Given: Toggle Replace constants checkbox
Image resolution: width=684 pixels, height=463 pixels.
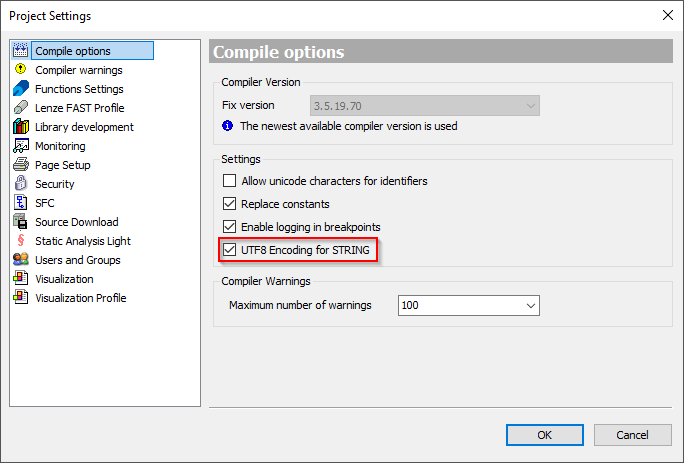Looking at the screenshot, I should pyautogui.click(x=229, y=204).
